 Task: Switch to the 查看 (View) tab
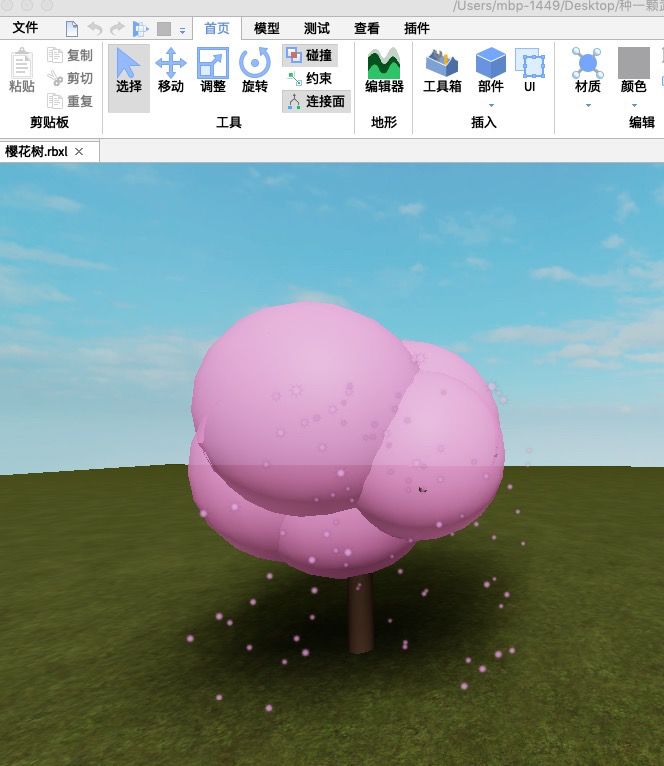click(366, 28)
